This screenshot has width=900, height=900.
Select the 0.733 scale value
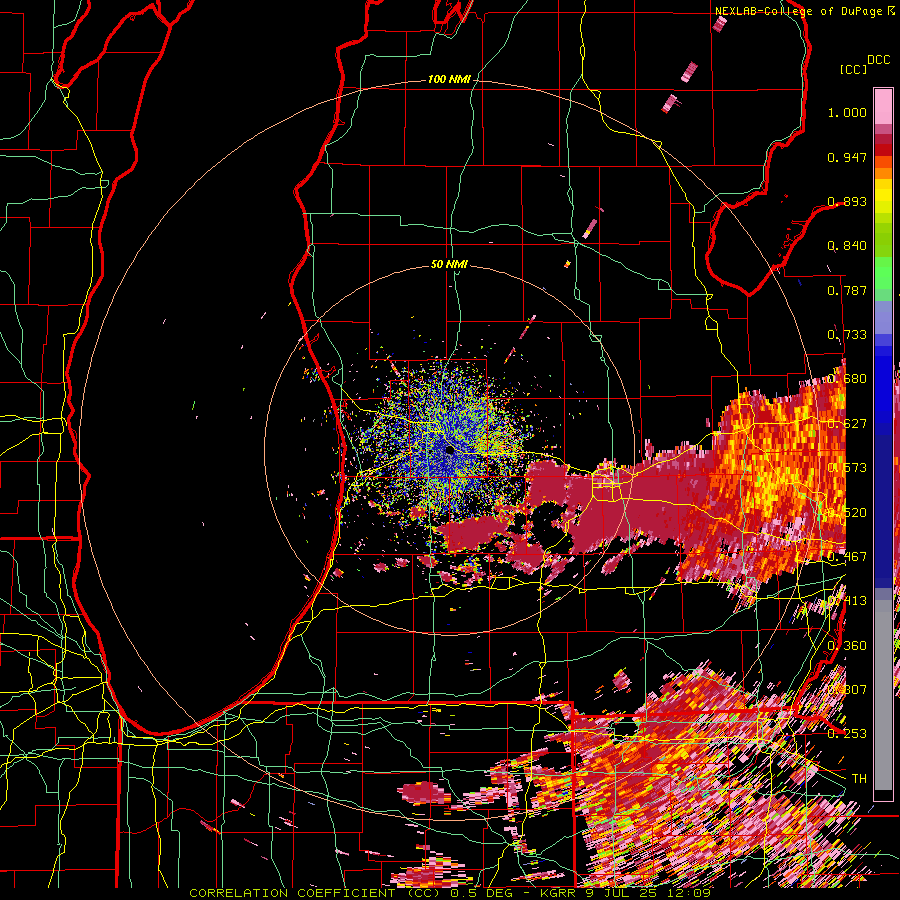click(847, 335)
